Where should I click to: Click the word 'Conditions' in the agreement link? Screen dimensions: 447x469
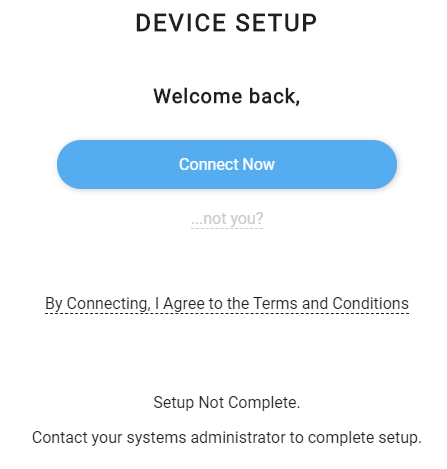tap(370, 303)
